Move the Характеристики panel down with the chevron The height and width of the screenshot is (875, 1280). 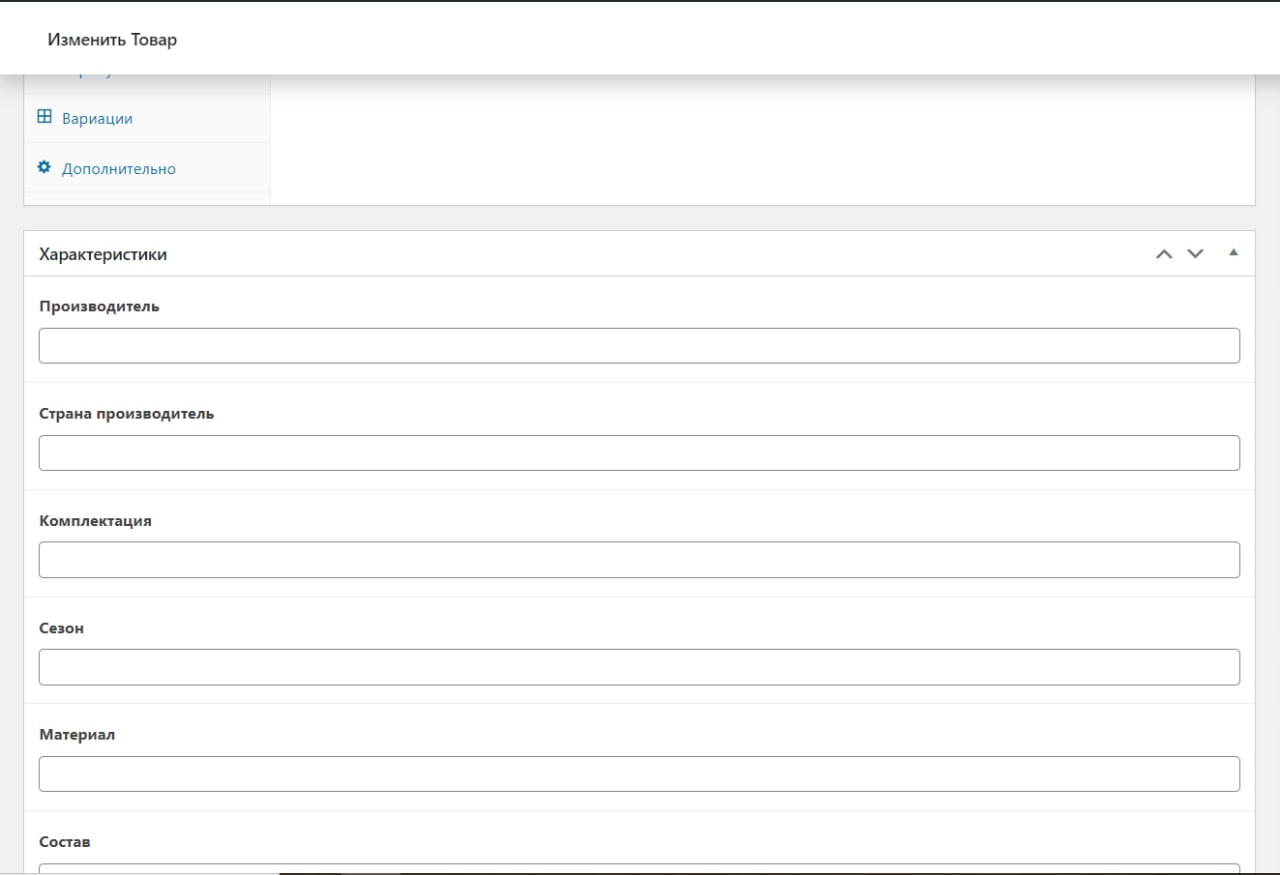coord(1195,254)
